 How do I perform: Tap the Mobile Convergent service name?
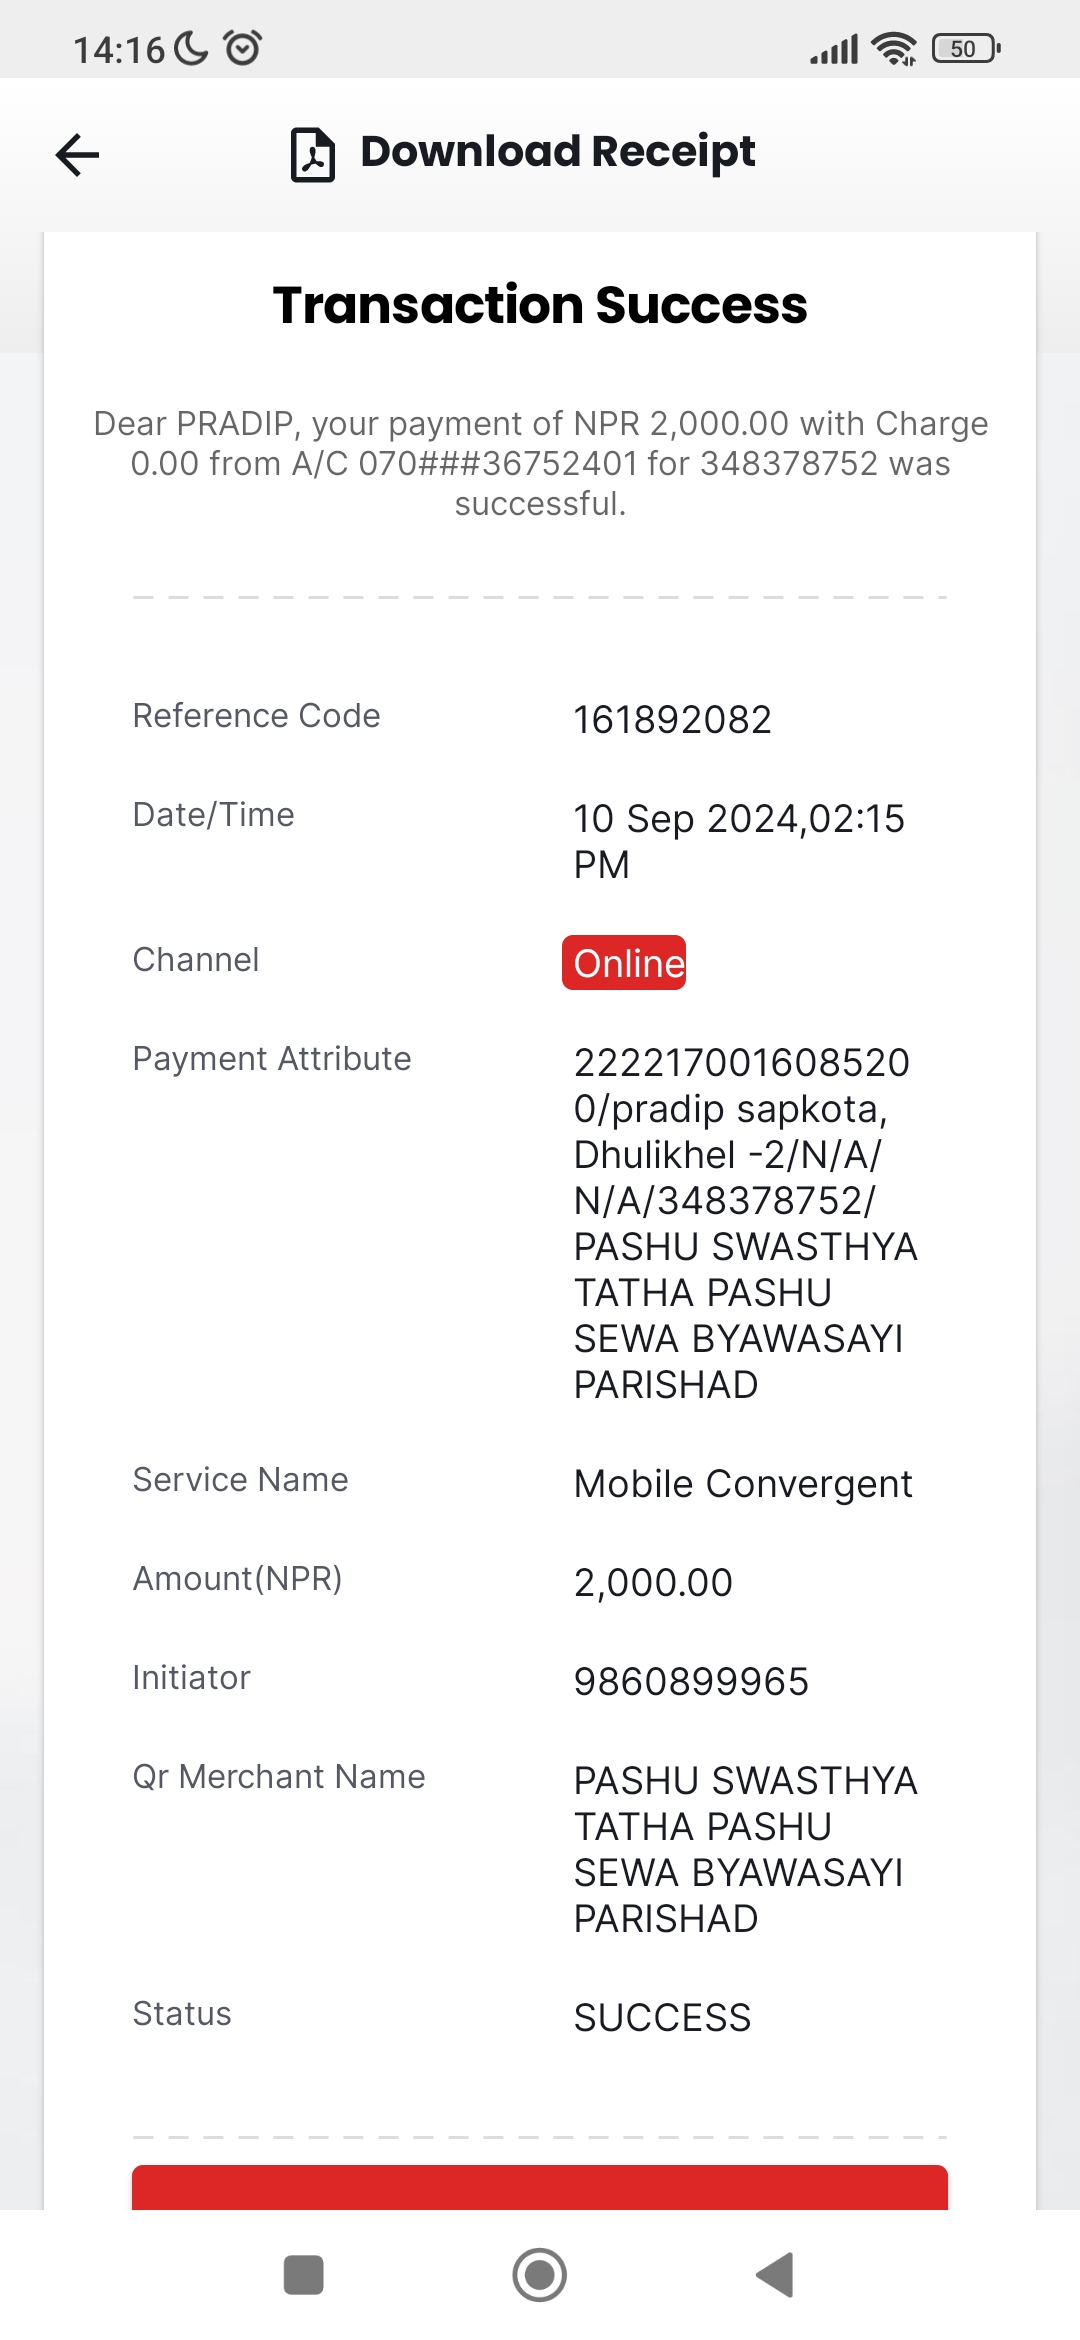[743, 1484]
